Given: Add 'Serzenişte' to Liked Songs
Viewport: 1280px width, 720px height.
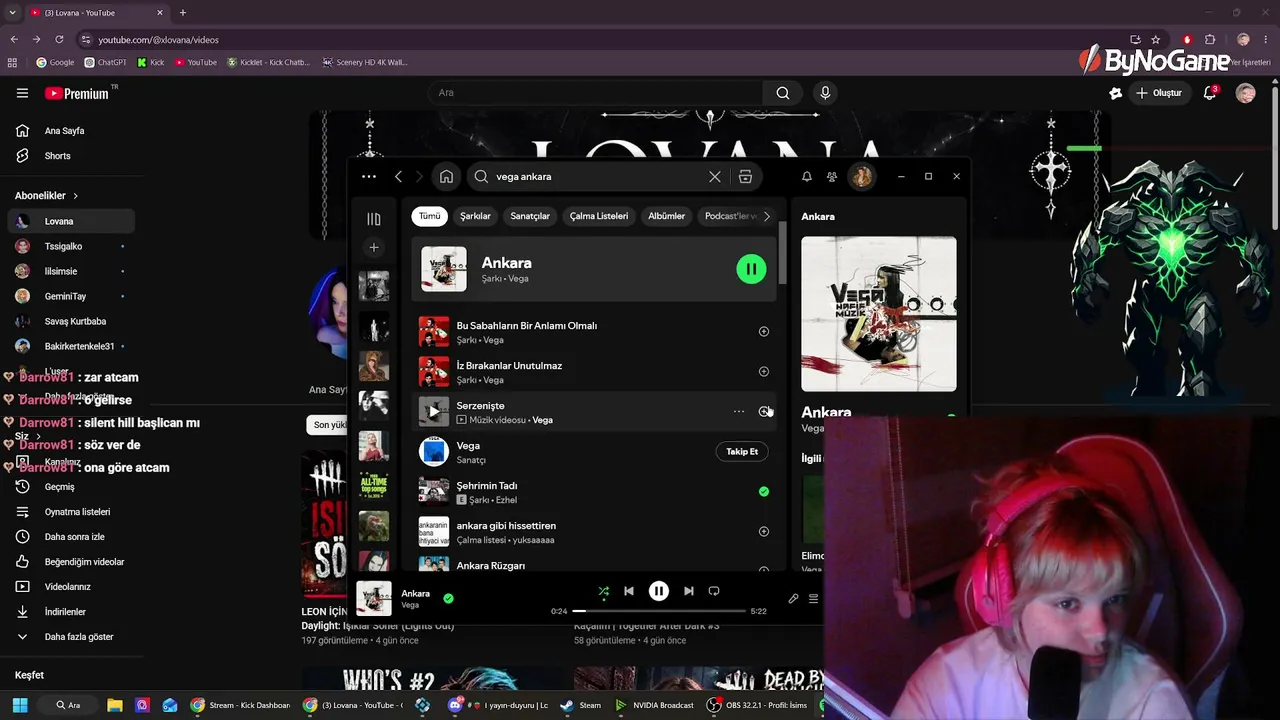Looking at the screenshot, I should (x=764, y=411).
